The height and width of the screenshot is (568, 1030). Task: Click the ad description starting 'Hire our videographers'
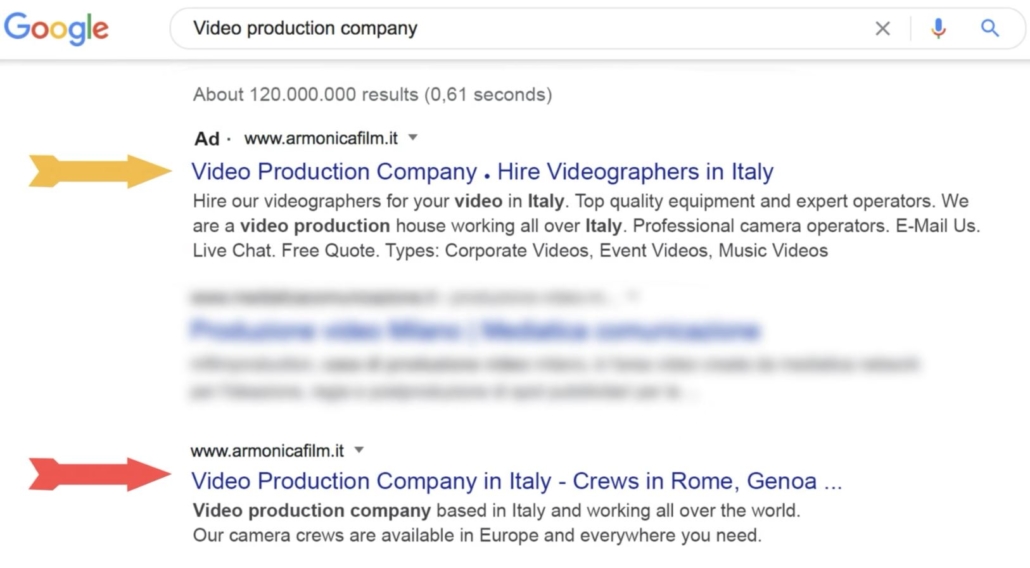586,226
